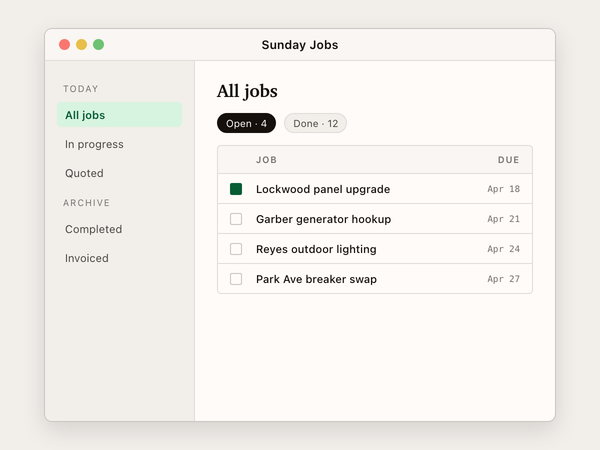Check off Reyes outdoor lighting job
600x450 pixels.
click(236, 249)
